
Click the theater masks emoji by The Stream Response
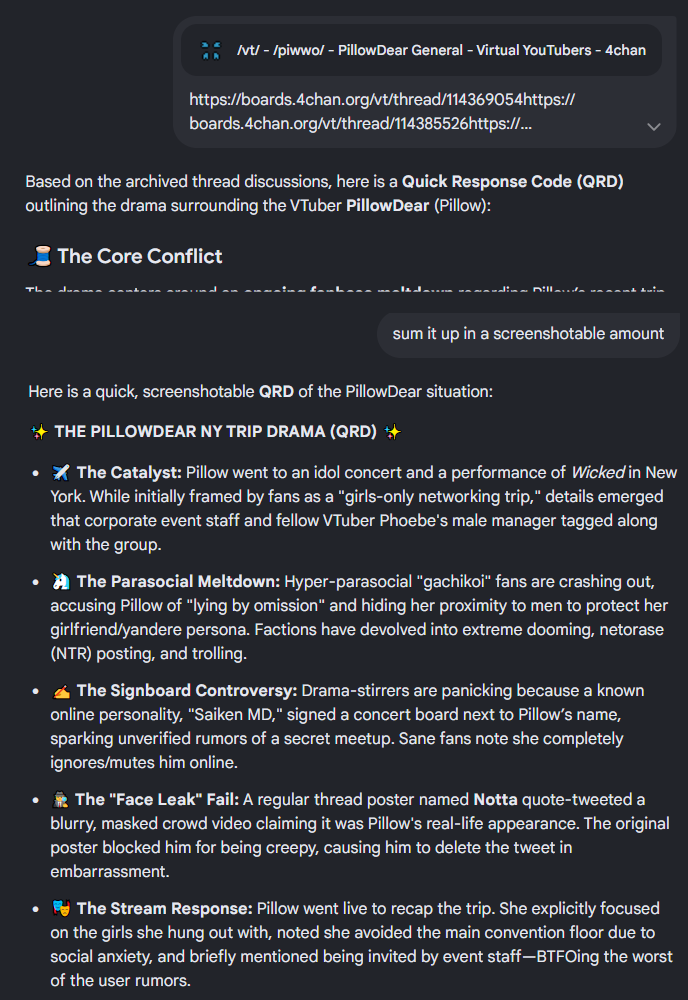click(x=61, y=909)
